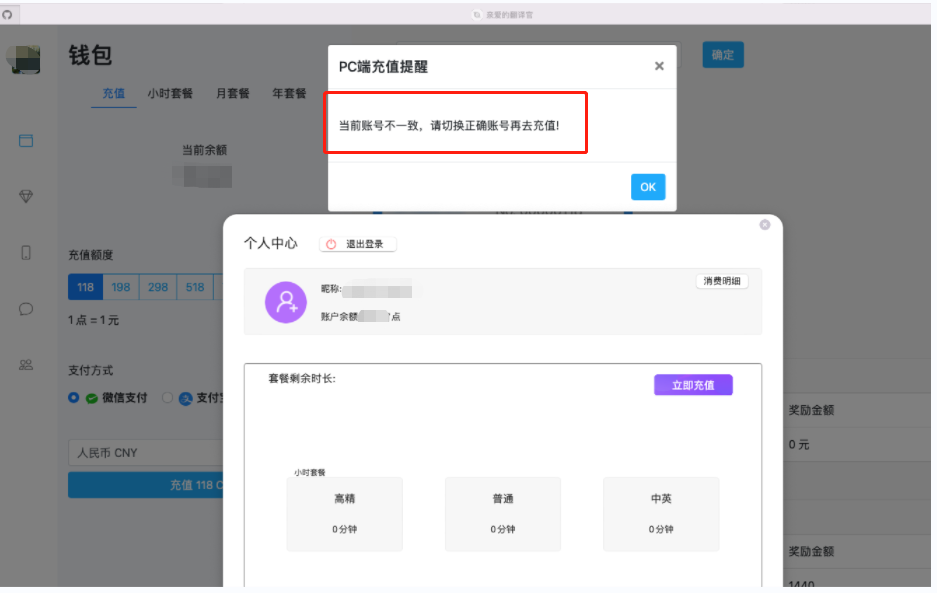
Task: Switch to the 小时套餐 tab
Action: tap(170, 94)
